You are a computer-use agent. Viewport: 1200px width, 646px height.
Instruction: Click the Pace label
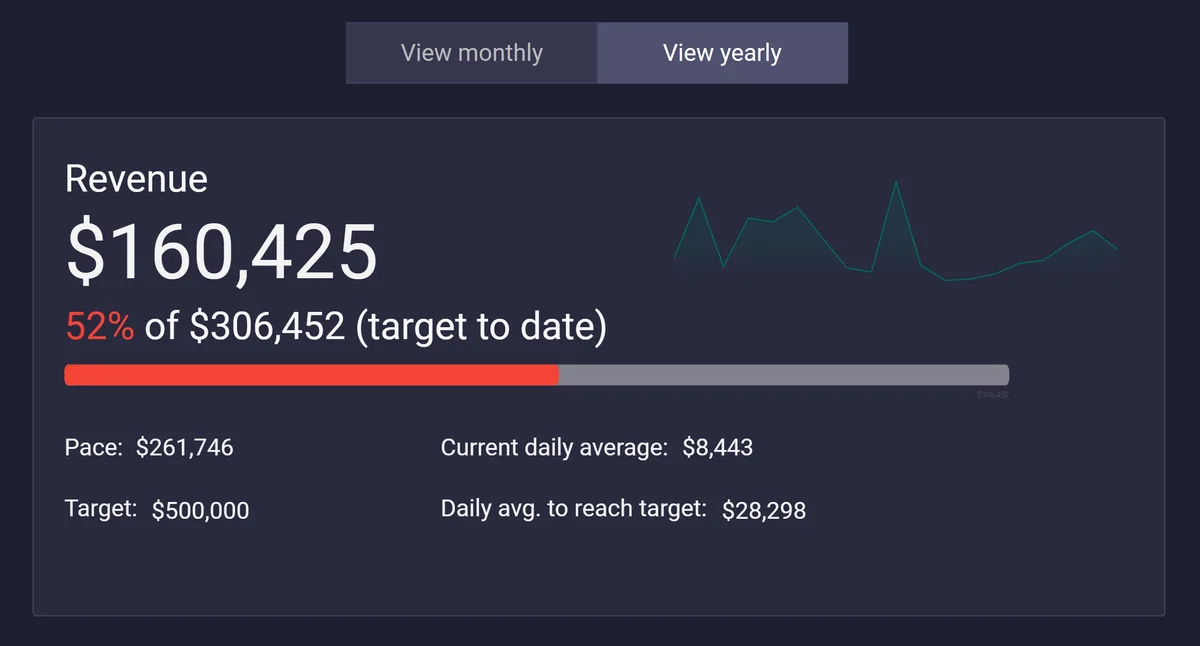coord(94,447)
